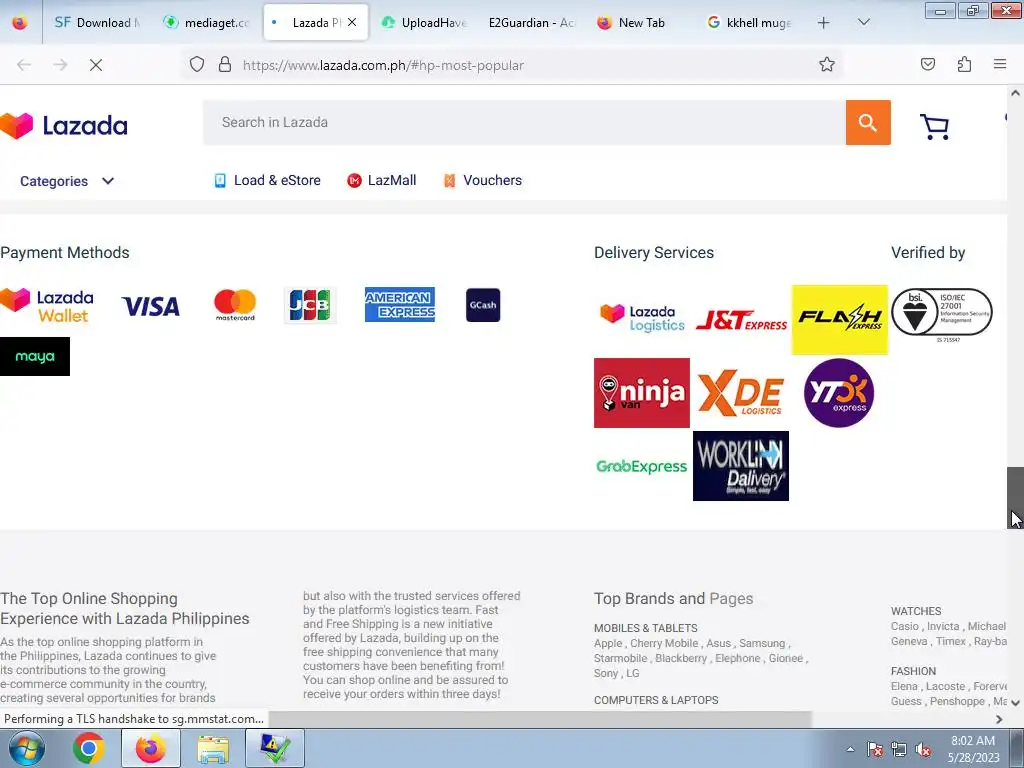Screen dimensions: 1024x768
Task: Click the JCB payment logo
Action: [x=310, y=305]
